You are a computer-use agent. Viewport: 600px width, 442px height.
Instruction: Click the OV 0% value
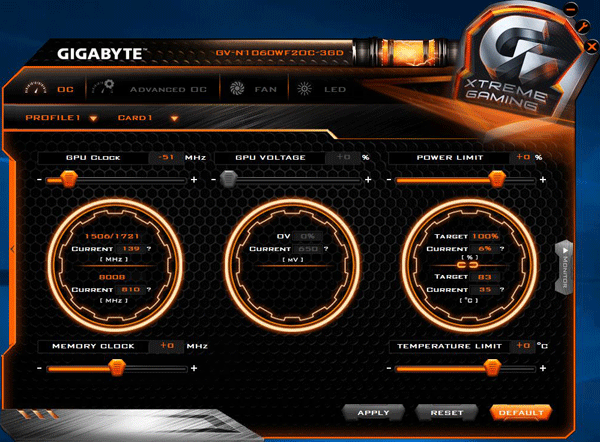(308, 236)
